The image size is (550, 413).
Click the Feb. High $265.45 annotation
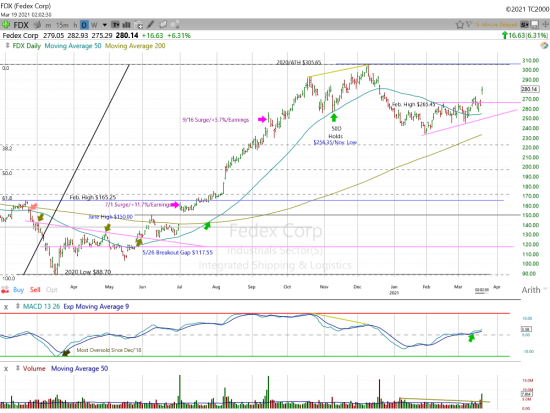[x=413, y=104]
